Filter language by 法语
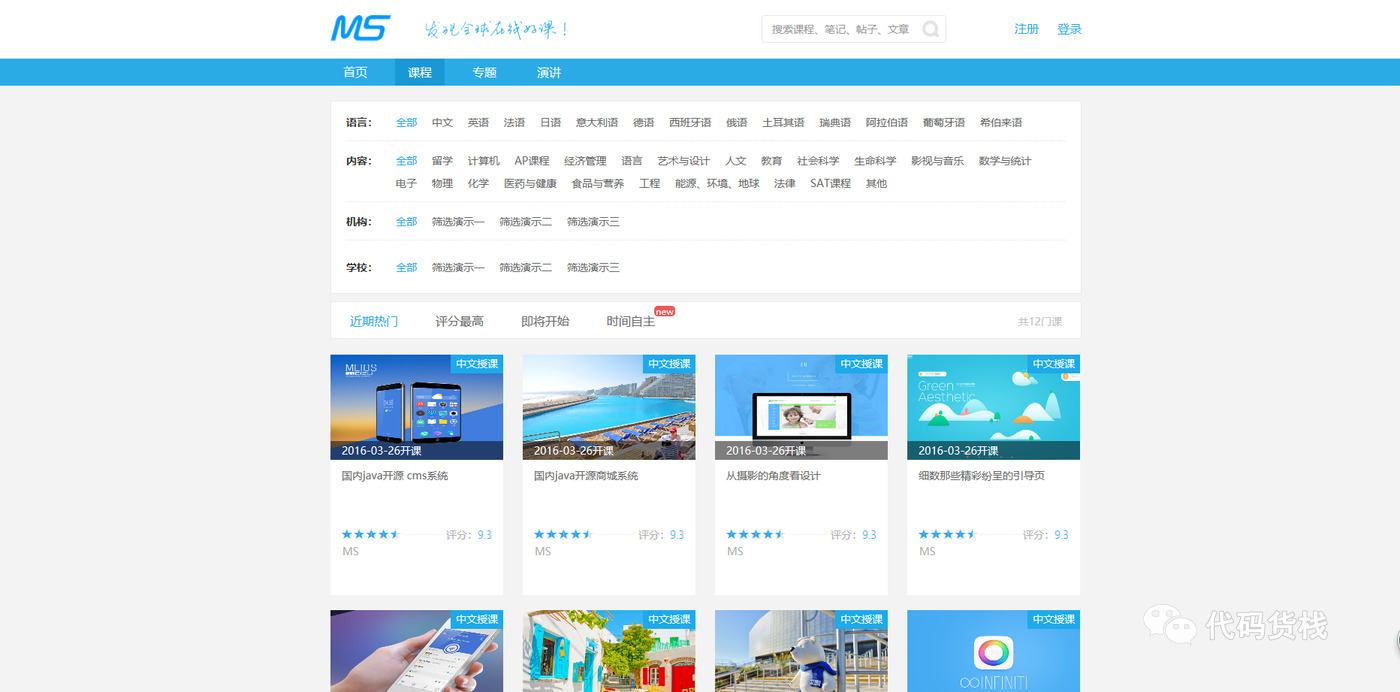 514,122
